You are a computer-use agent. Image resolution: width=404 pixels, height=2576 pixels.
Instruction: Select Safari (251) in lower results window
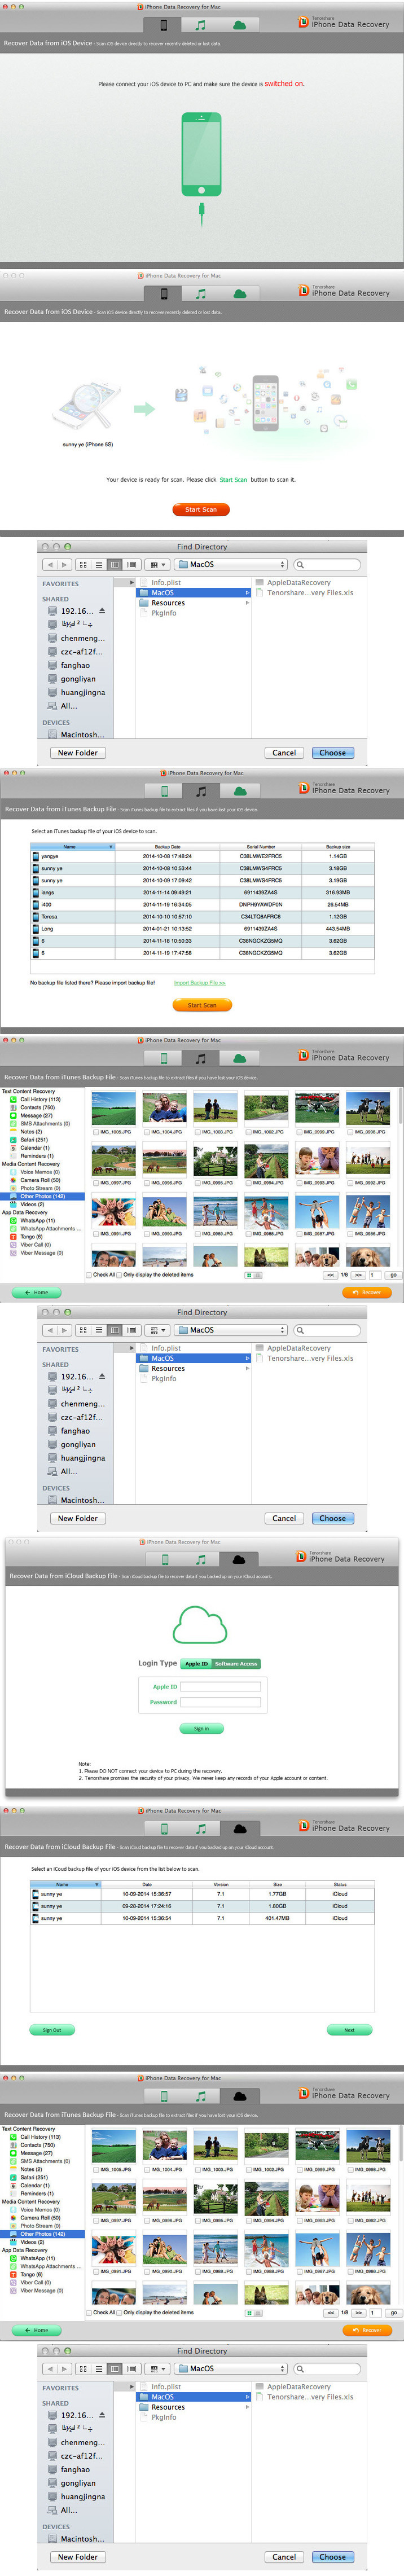click(34, 2176)
